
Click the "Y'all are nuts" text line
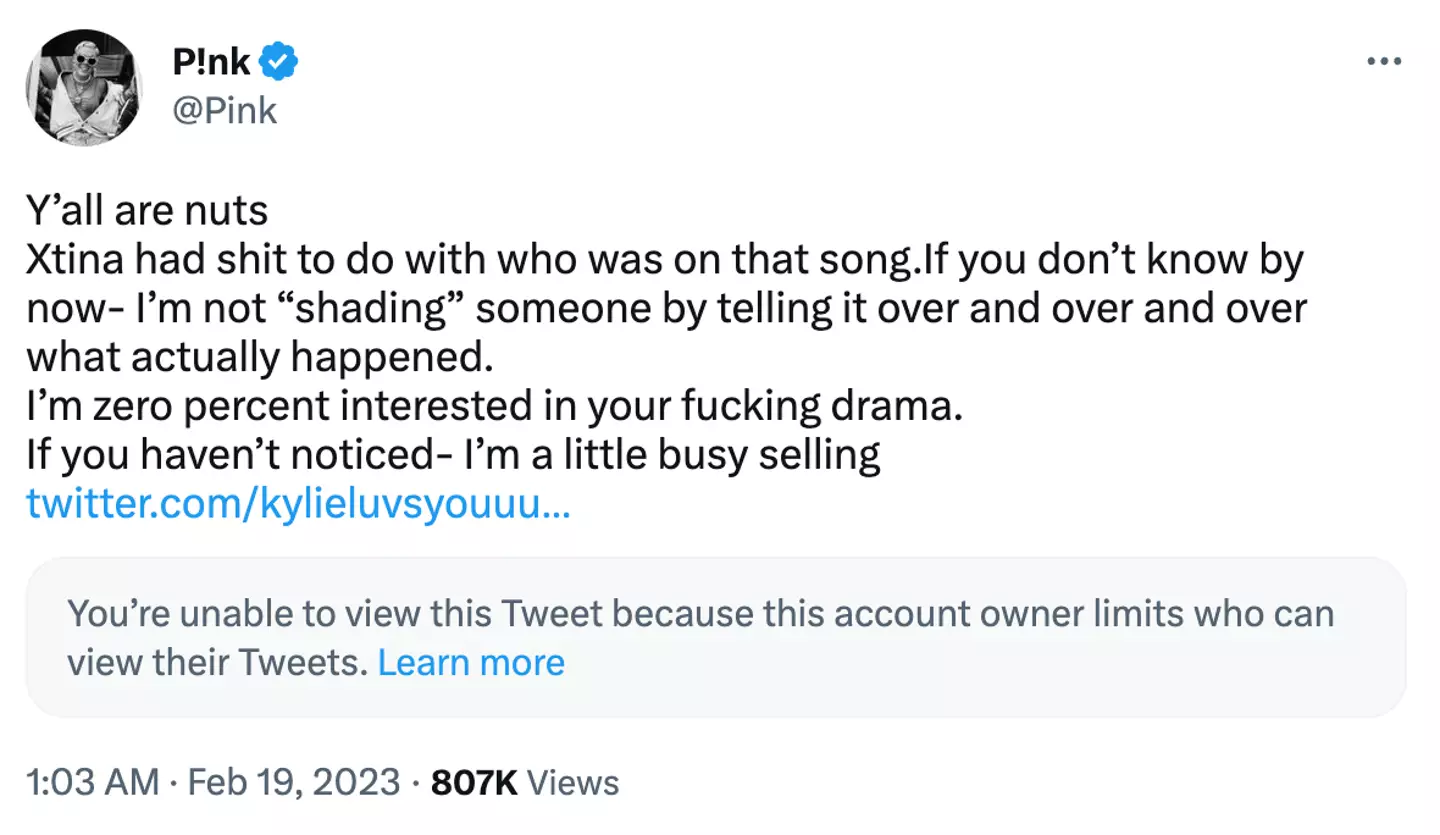point(147,211)
